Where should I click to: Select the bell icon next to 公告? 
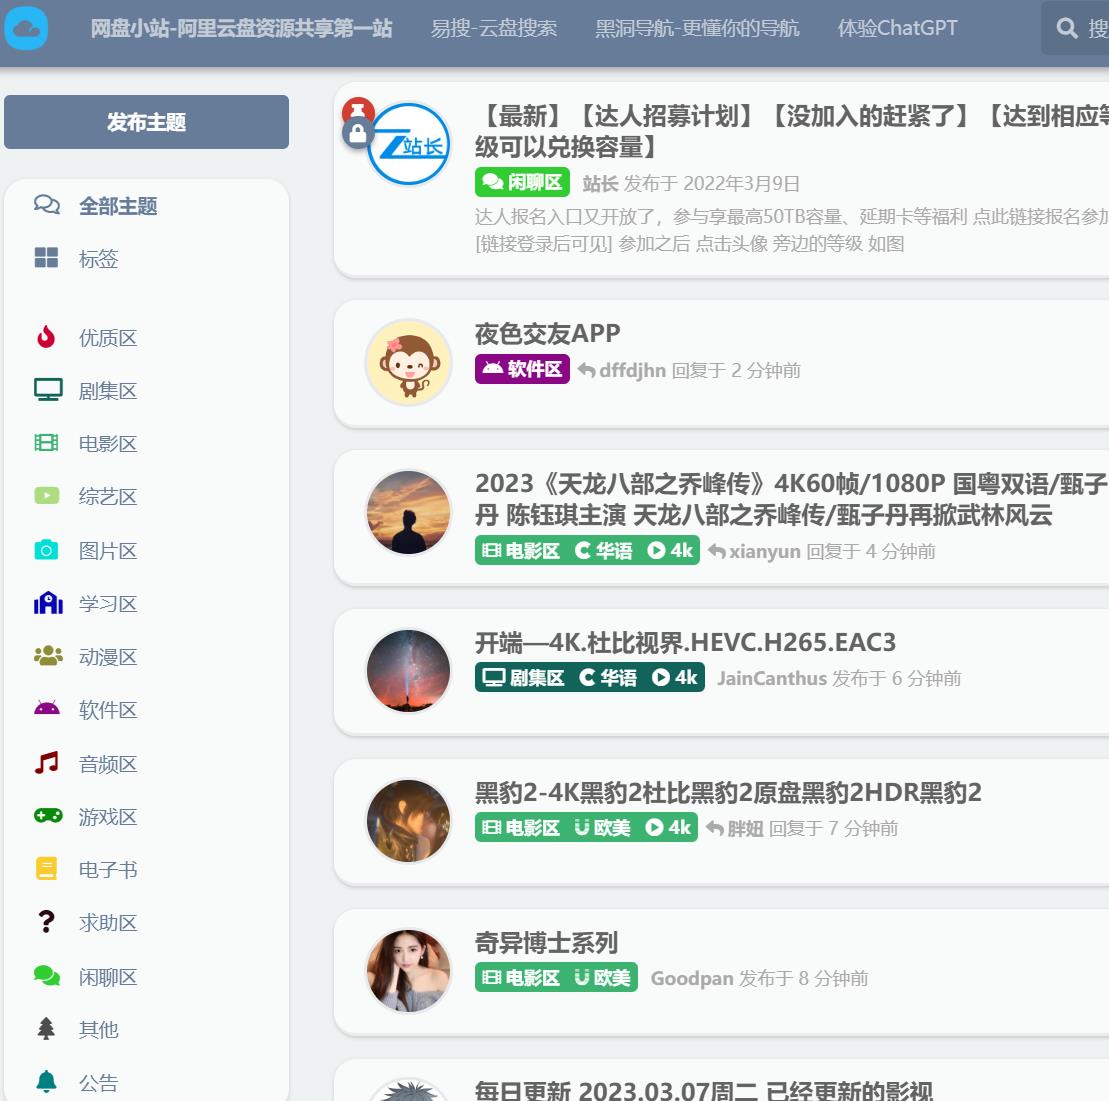pyautogui.click(x=46, y=1082)
